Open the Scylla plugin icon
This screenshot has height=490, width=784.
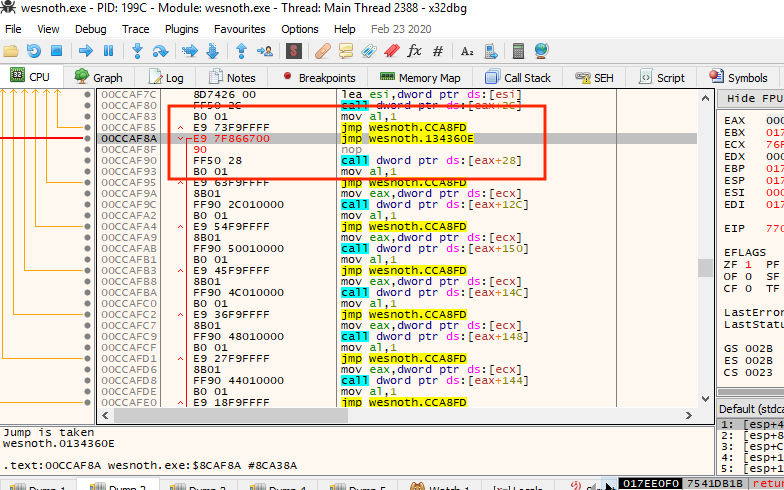coord(294,50)
